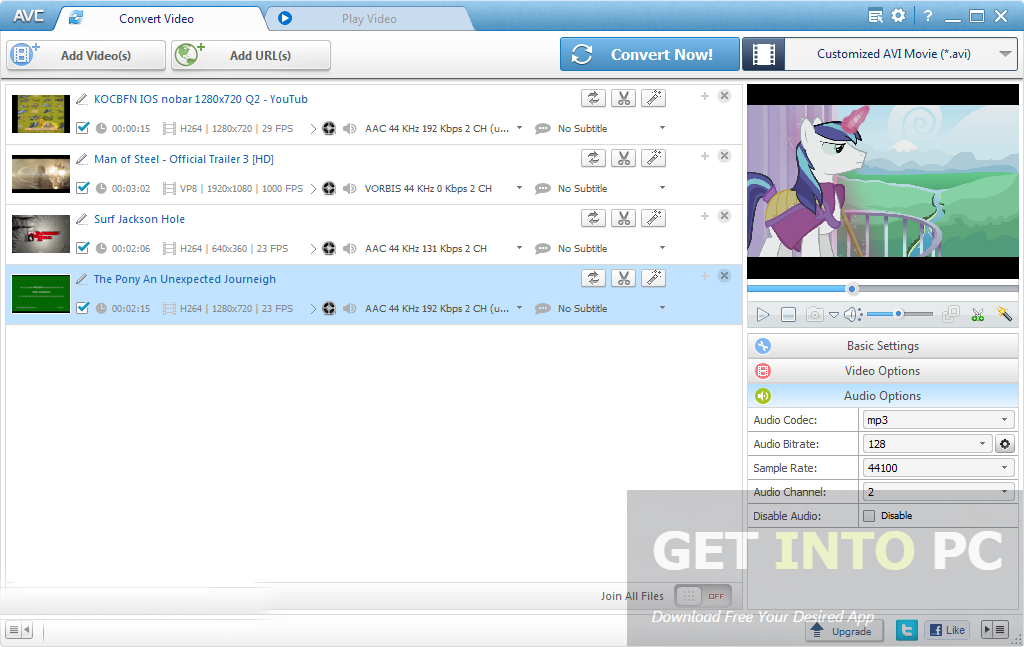This screenshot has width=1024, height=647.
Task: Click the scissors clip icon under the preview player
Action: click(x=978, y=315)
